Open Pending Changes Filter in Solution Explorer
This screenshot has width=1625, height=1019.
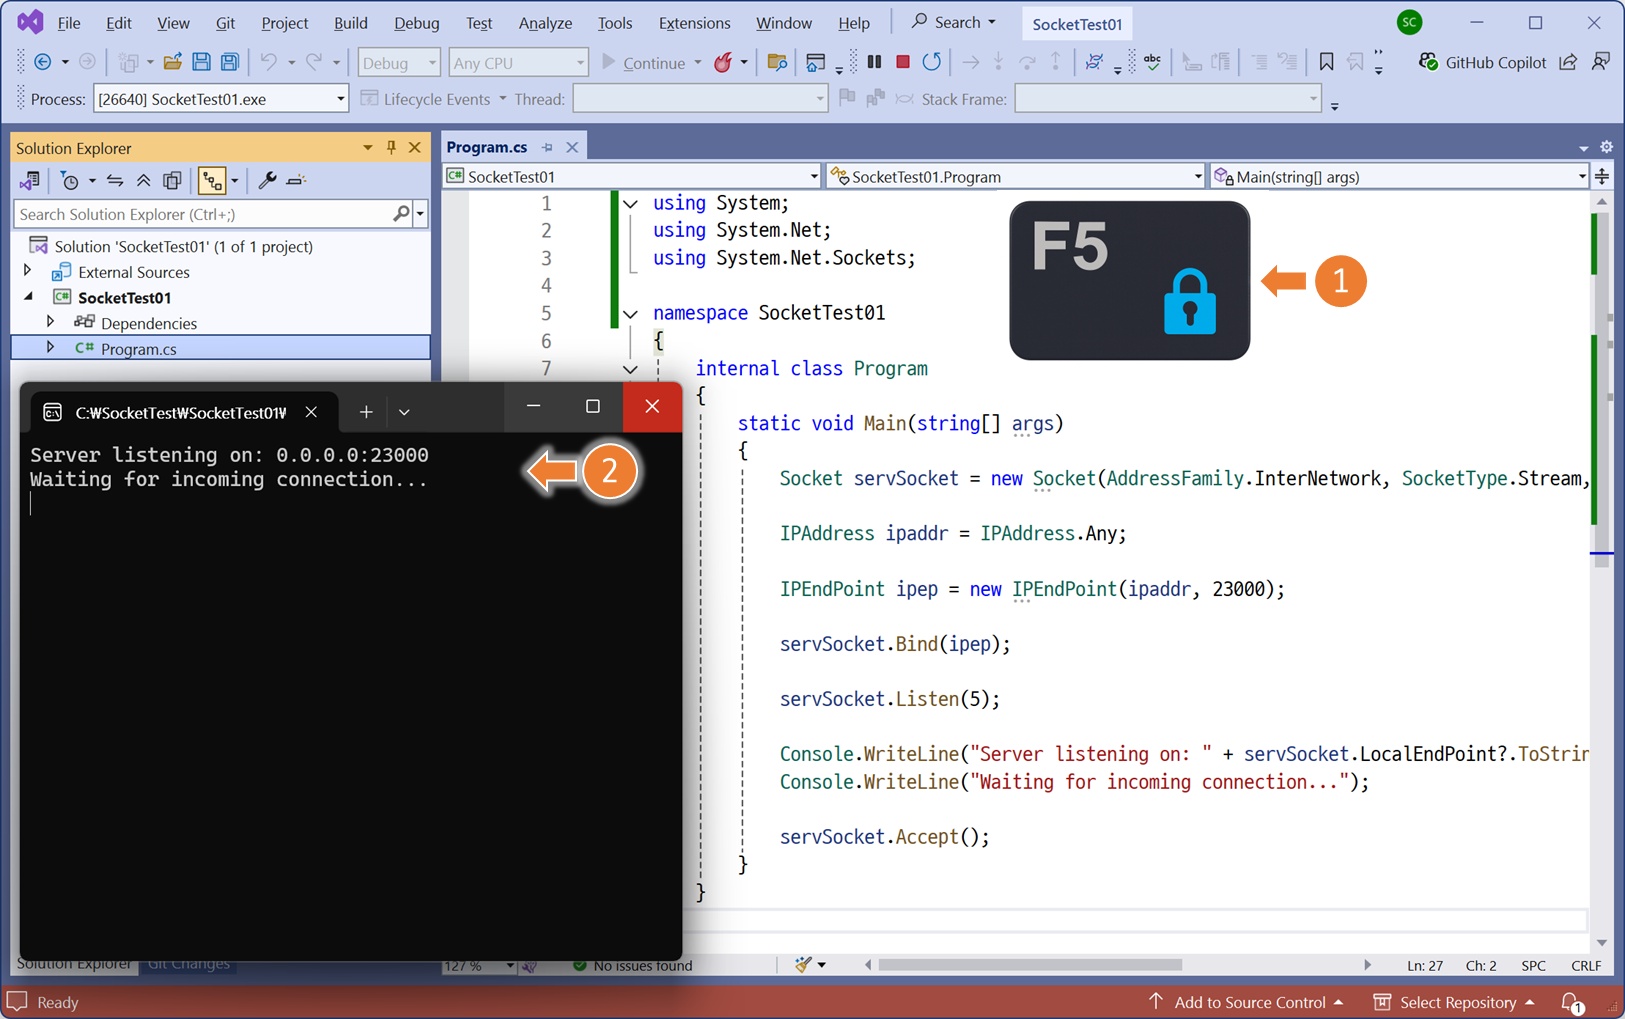tap(70, 180)
